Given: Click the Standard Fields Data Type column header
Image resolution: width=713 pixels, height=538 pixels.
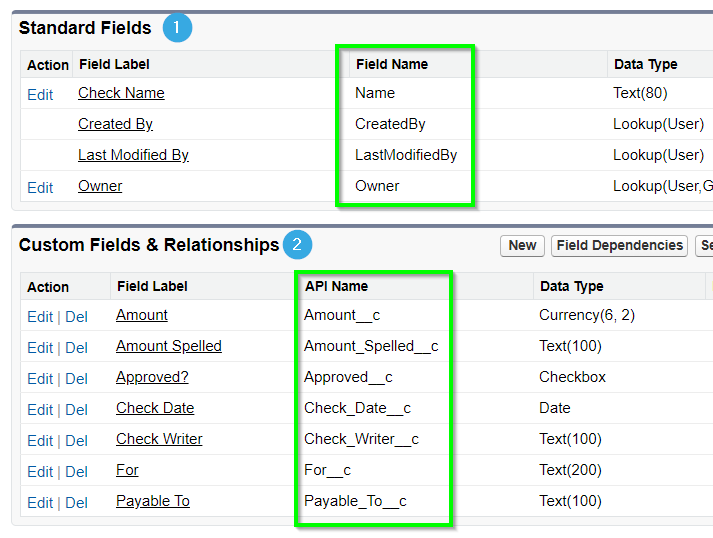Looking at the screenshot, I should pos(646,64).
